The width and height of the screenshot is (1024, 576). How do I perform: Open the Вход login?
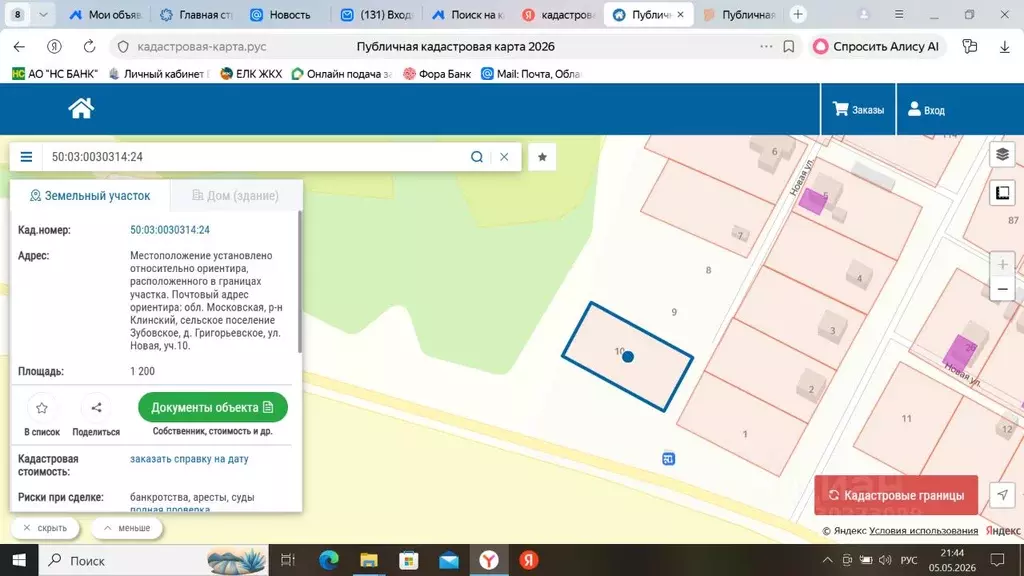click(x=927, y=110)
